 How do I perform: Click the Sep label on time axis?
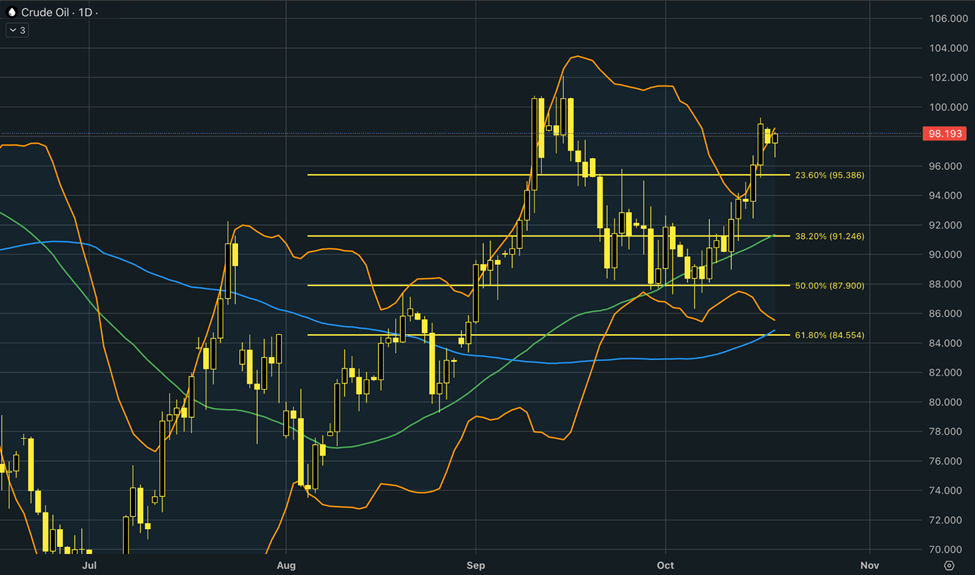pyautogui.click(x=476, y=565)
